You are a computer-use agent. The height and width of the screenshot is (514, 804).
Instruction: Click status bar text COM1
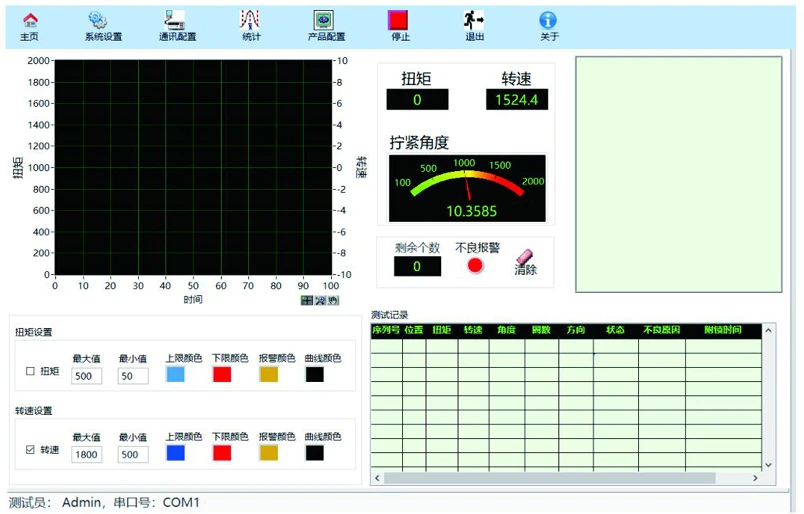(181, 502)
